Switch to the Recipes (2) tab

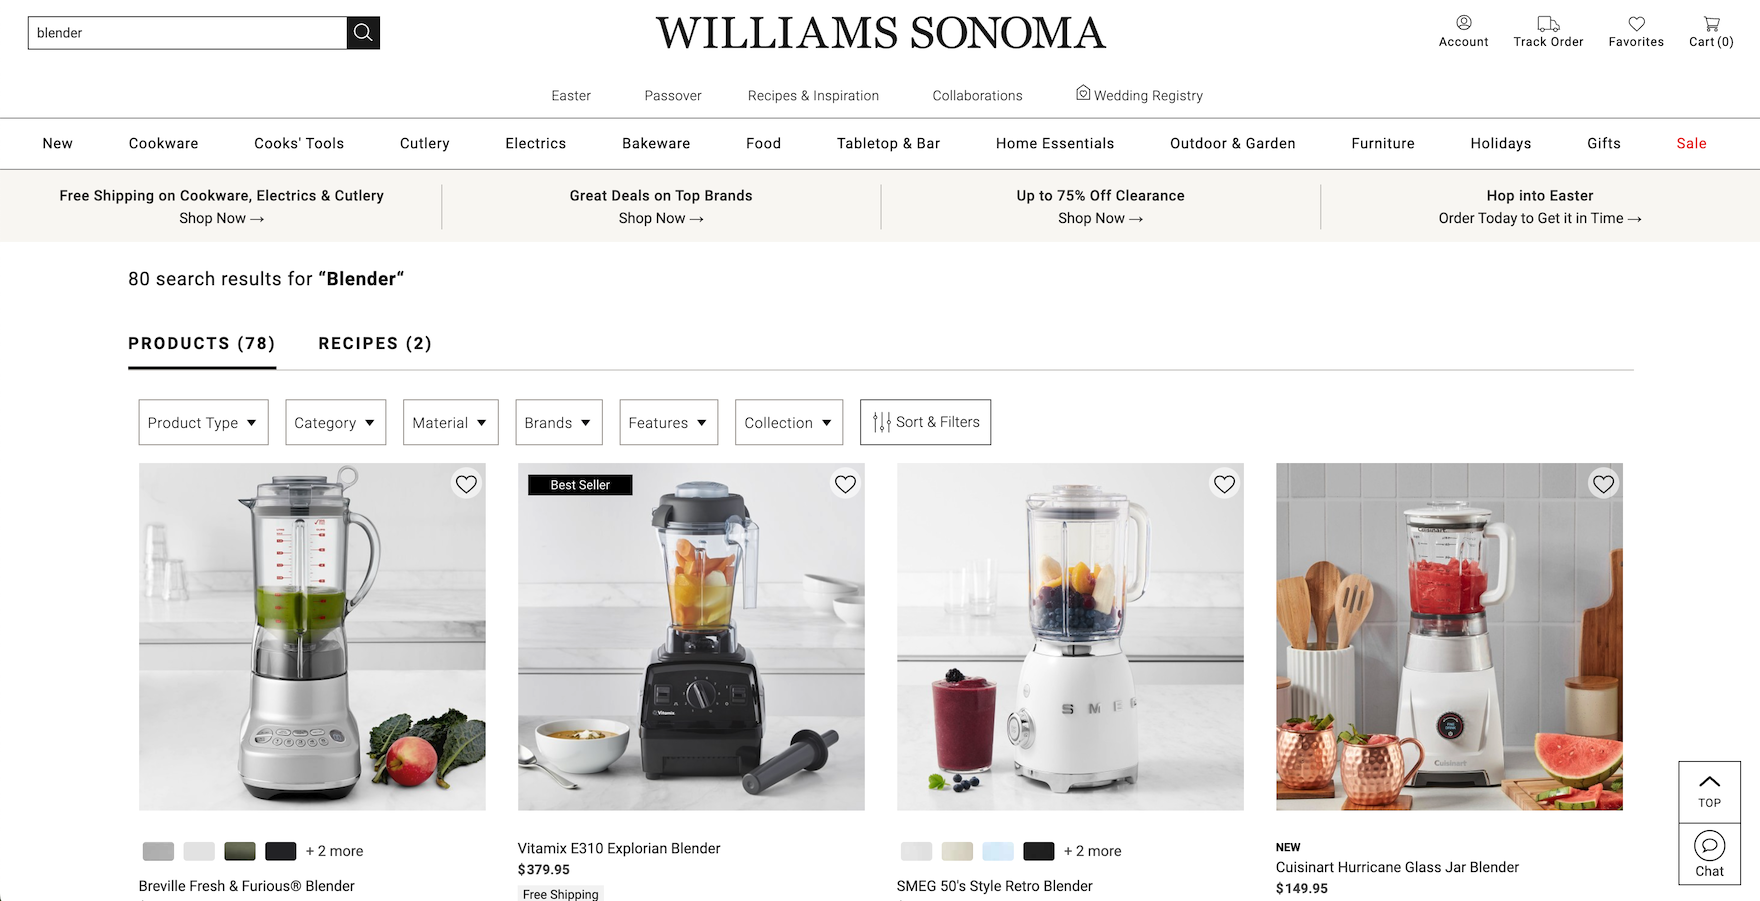tap(375, 343)
